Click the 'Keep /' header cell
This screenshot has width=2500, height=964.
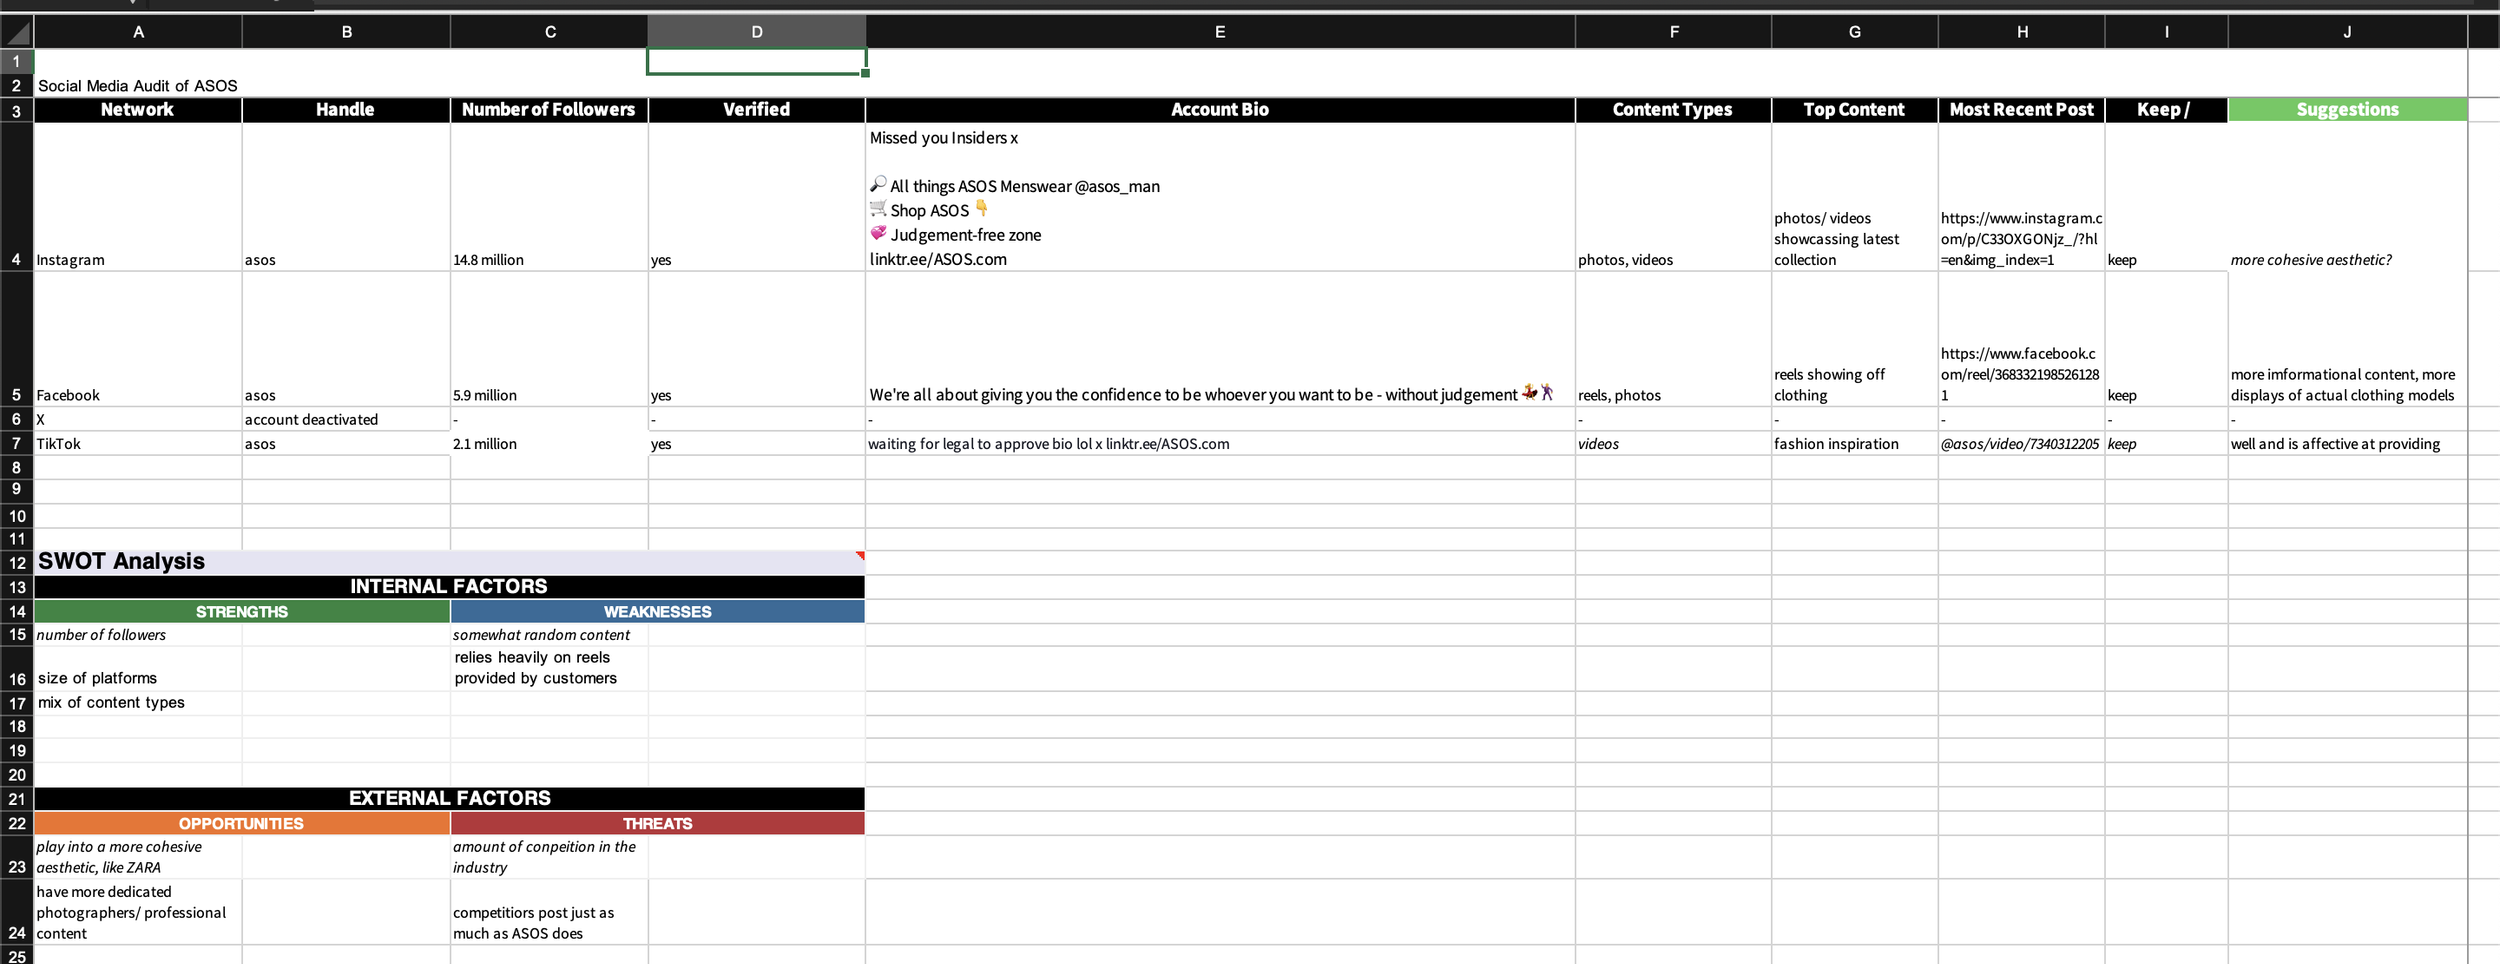click(x=2166, y=110)
